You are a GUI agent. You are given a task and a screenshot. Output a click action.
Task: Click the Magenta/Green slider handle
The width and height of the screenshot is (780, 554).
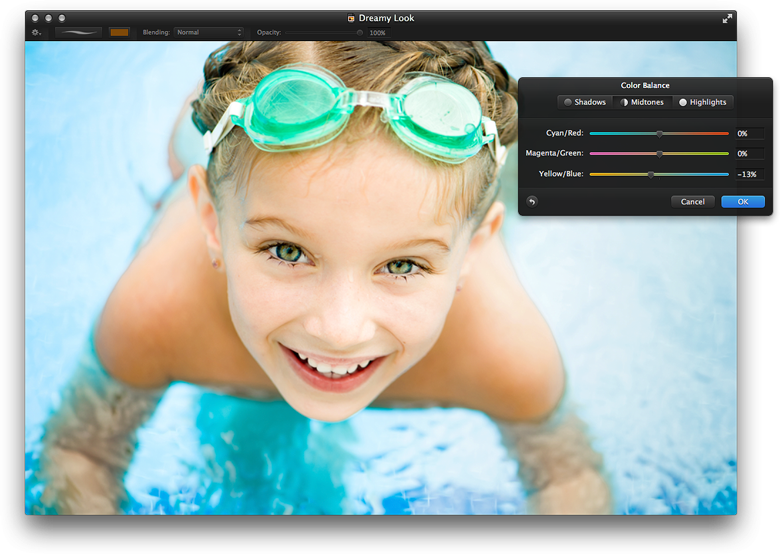[660, 154]
